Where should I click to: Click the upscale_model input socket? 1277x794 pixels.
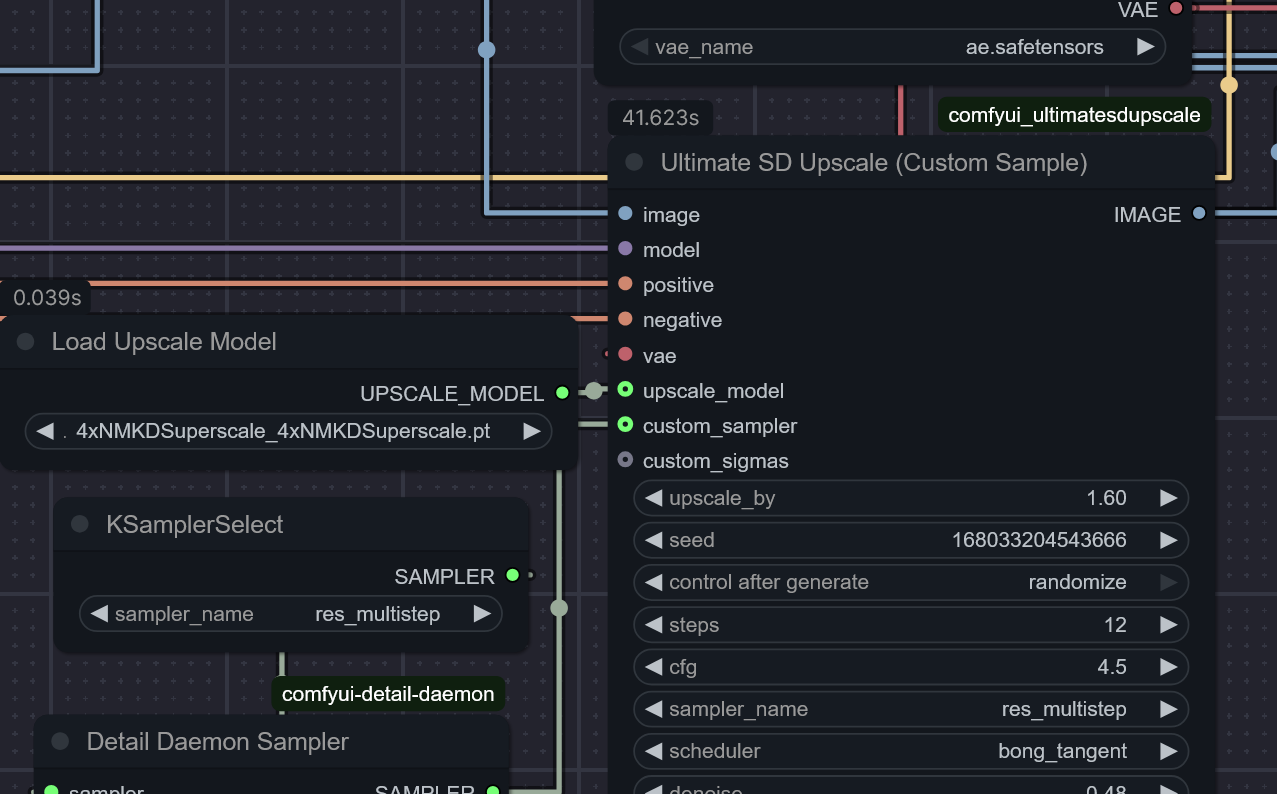(625, 390)
